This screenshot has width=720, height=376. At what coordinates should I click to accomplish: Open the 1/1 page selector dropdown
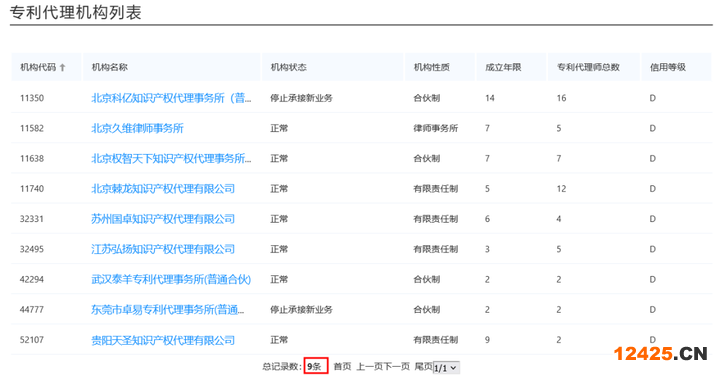tap(446, 368)
